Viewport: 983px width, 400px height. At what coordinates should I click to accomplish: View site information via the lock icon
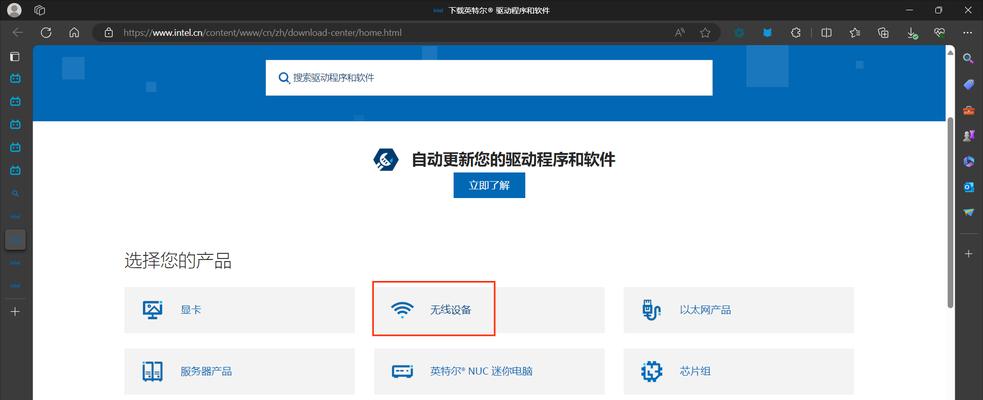108,33
